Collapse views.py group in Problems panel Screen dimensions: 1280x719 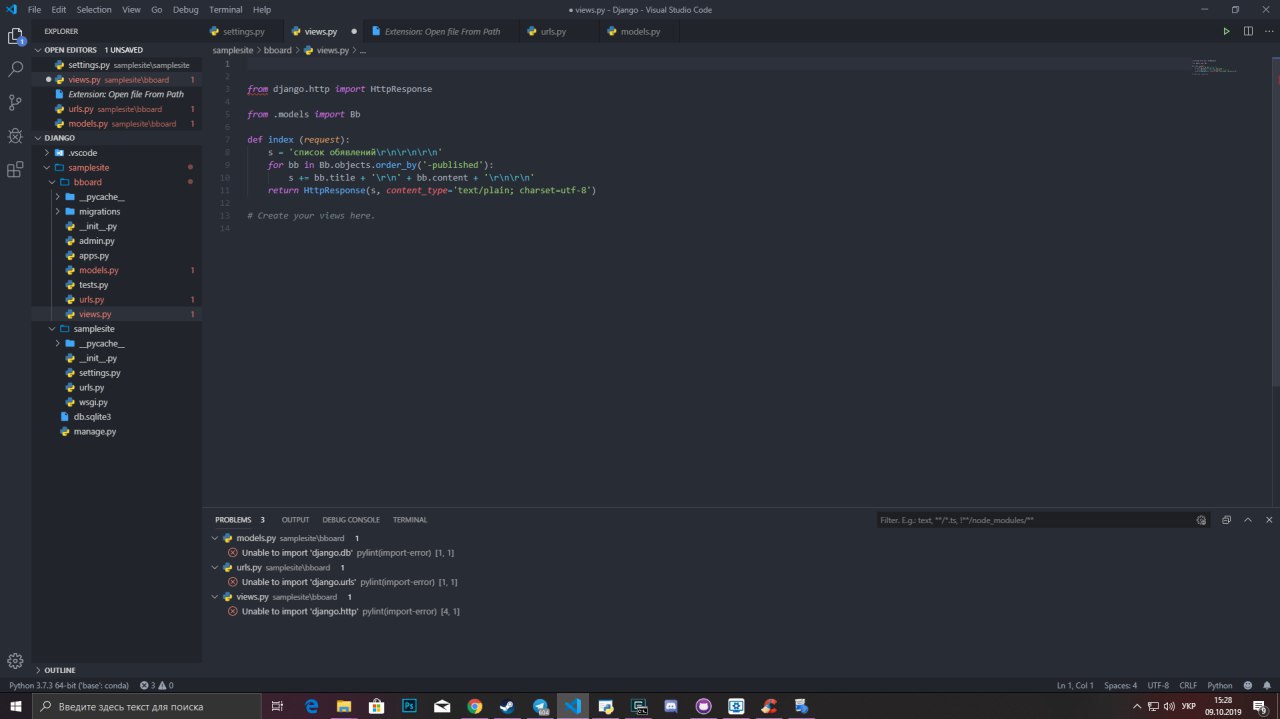[x=214, y=597]
